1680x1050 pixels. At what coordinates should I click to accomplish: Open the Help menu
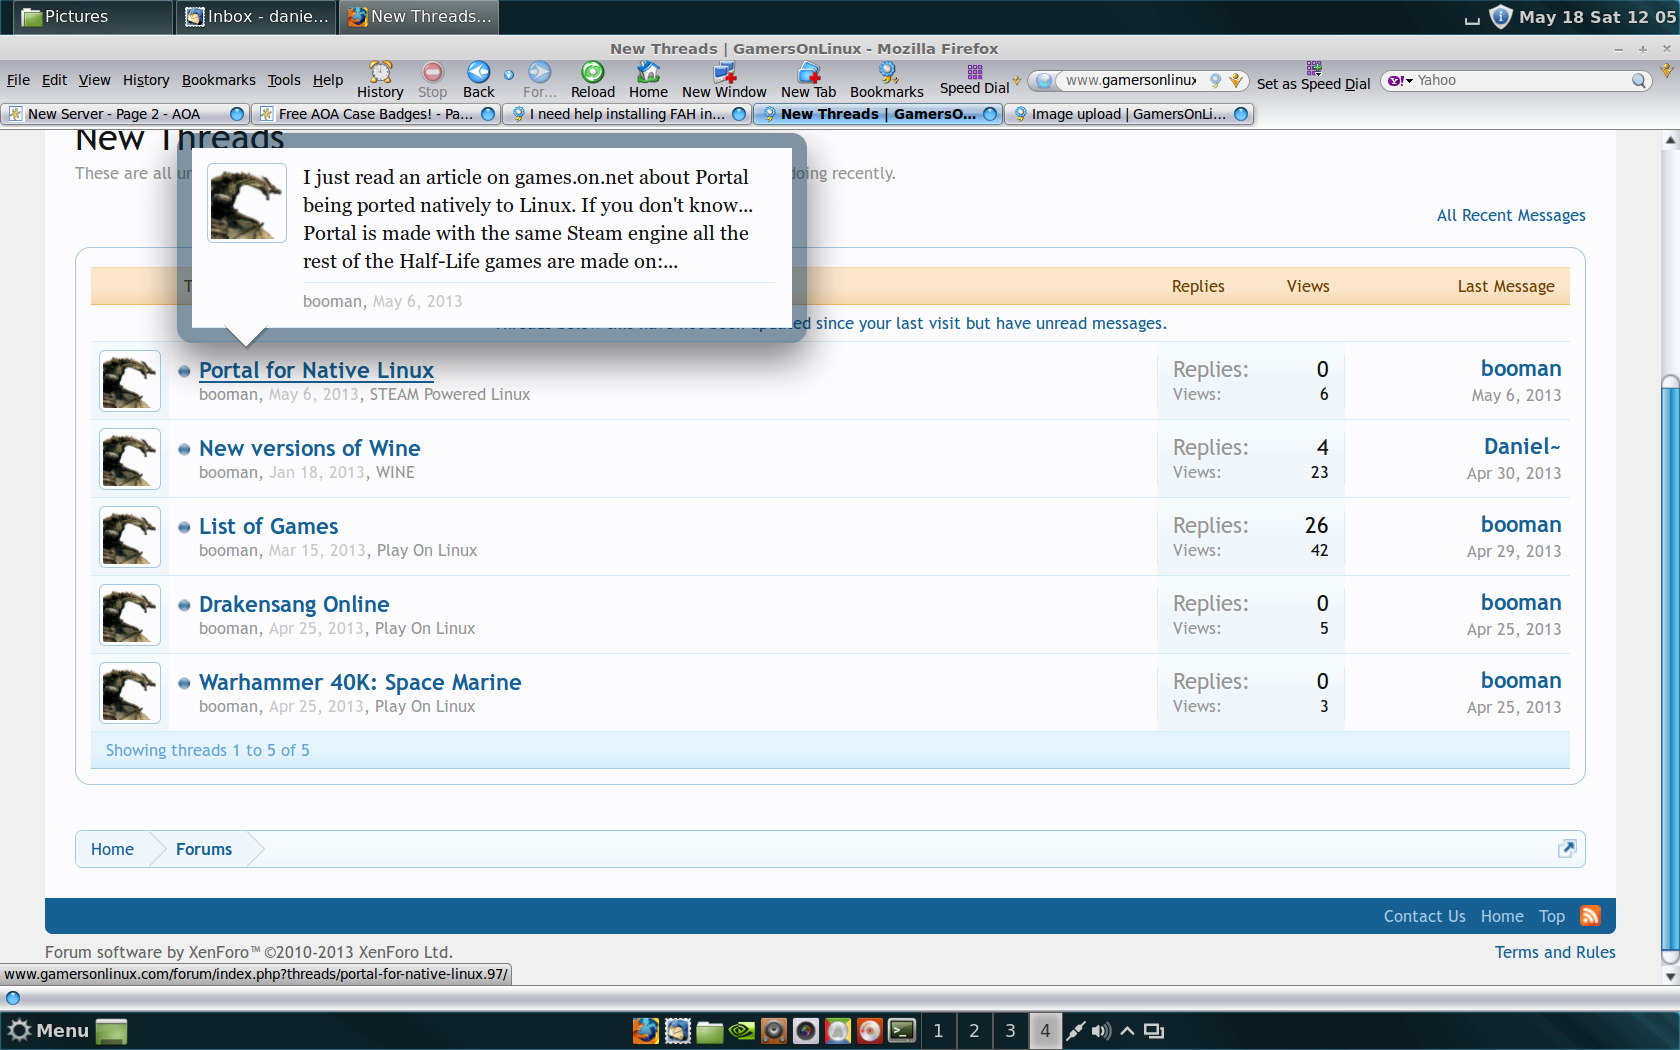(328, 80)
